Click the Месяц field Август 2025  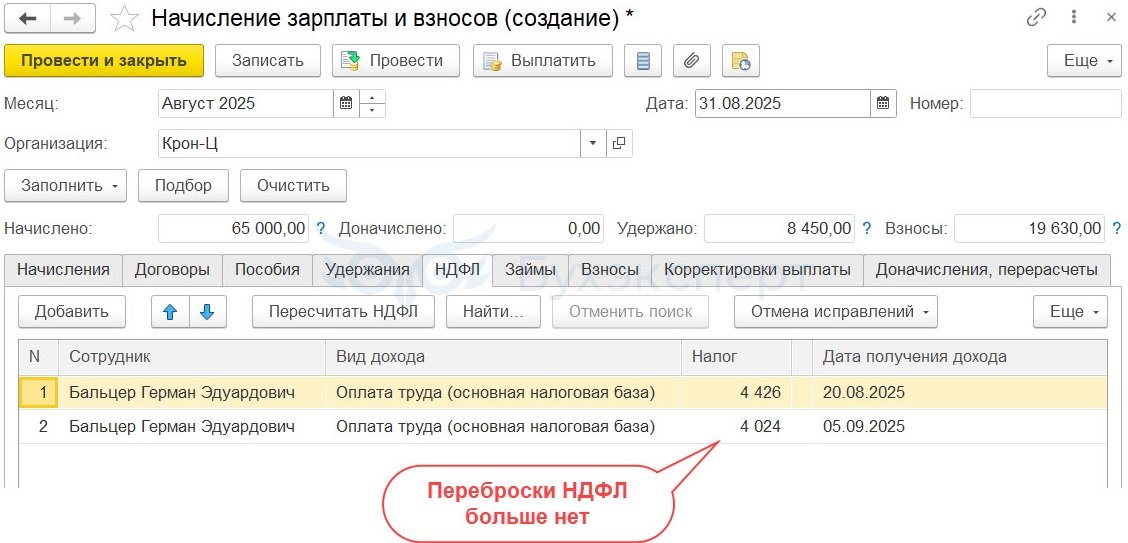245,104
